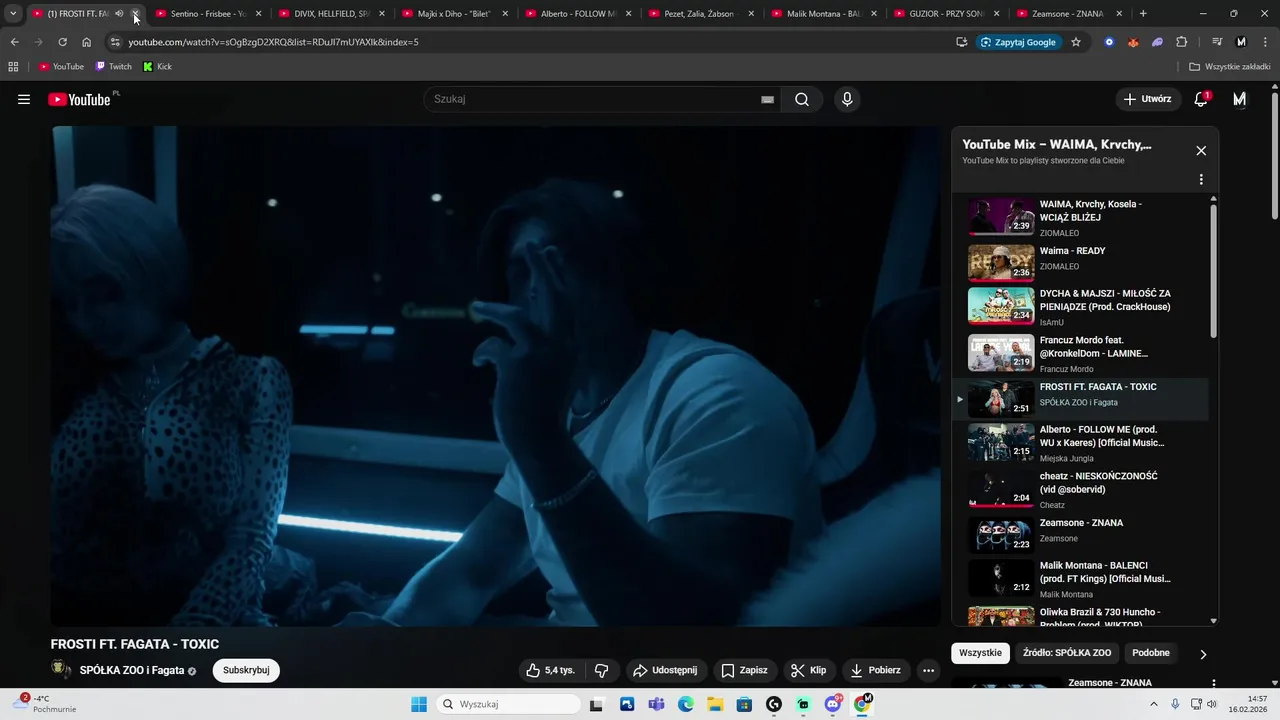Show hidden system tray icons
Screen dimensions: 1280x720
pyautogui.click(x=1154, y=704)
